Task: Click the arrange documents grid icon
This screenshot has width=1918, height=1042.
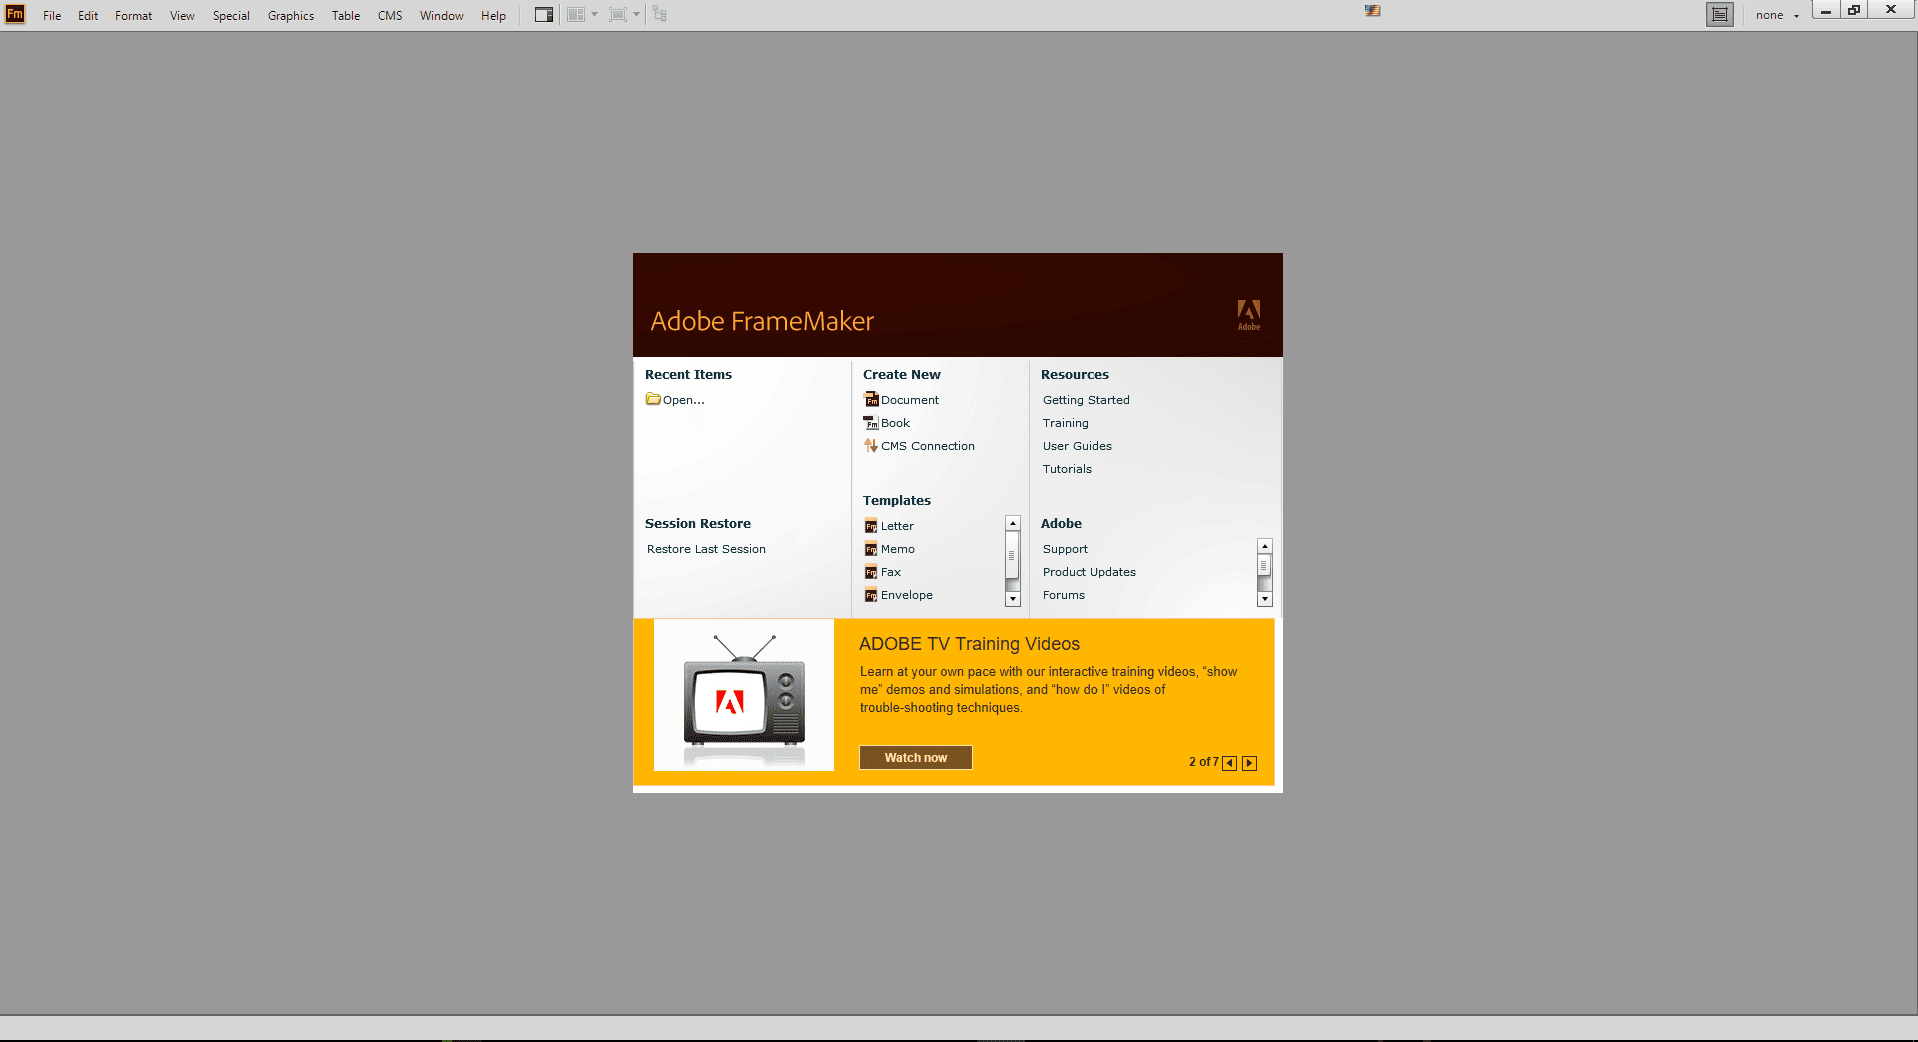Action: 576,14
